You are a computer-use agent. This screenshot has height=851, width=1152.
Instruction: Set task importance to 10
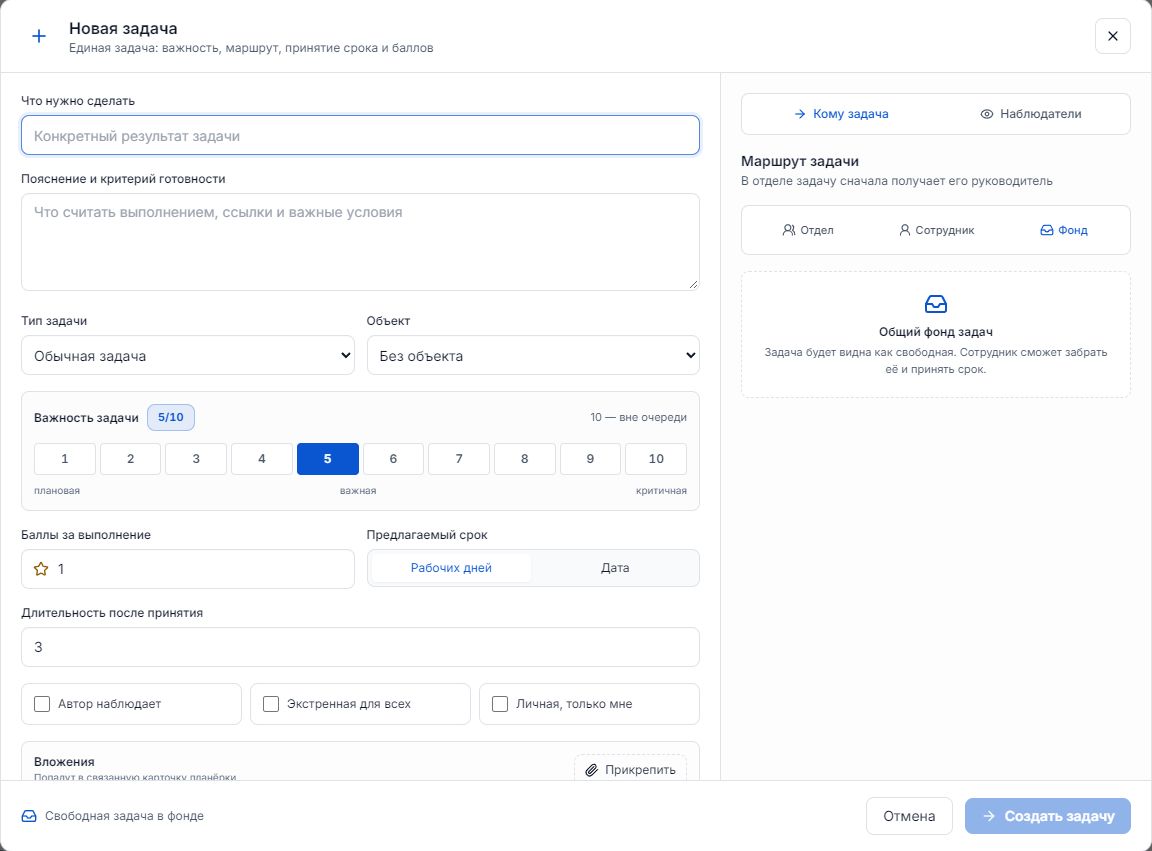(x=656, y=459)
